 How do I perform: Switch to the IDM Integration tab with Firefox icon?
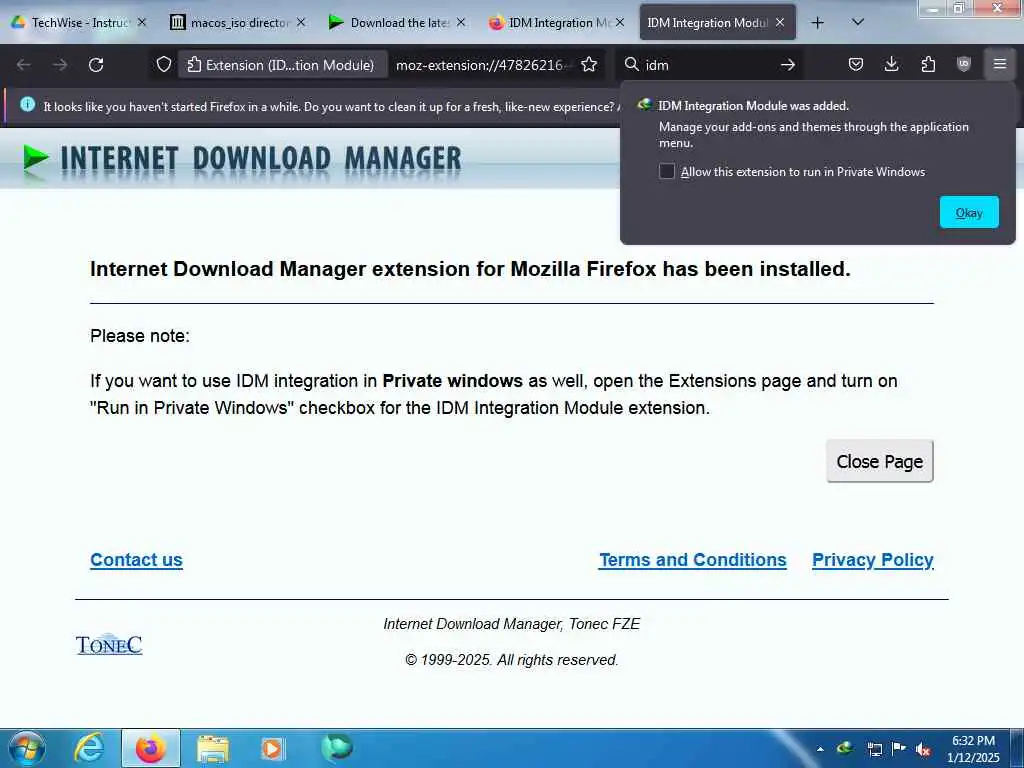click(557, 23)
